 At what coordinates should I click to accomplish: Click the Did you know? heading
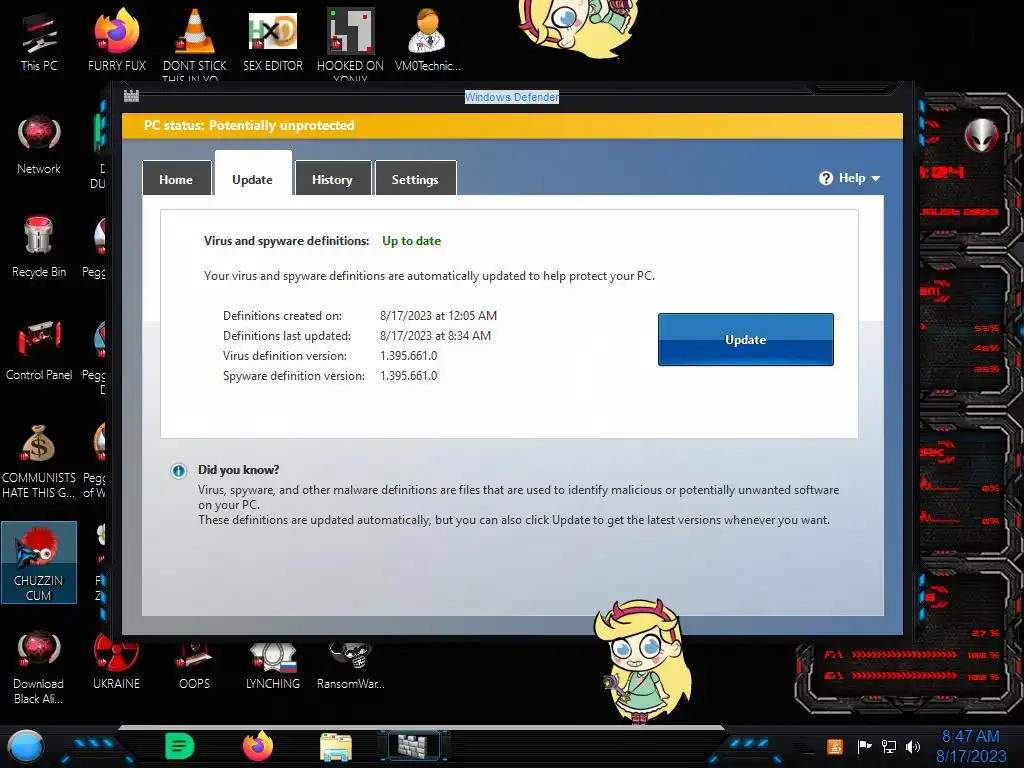(238, 470)
